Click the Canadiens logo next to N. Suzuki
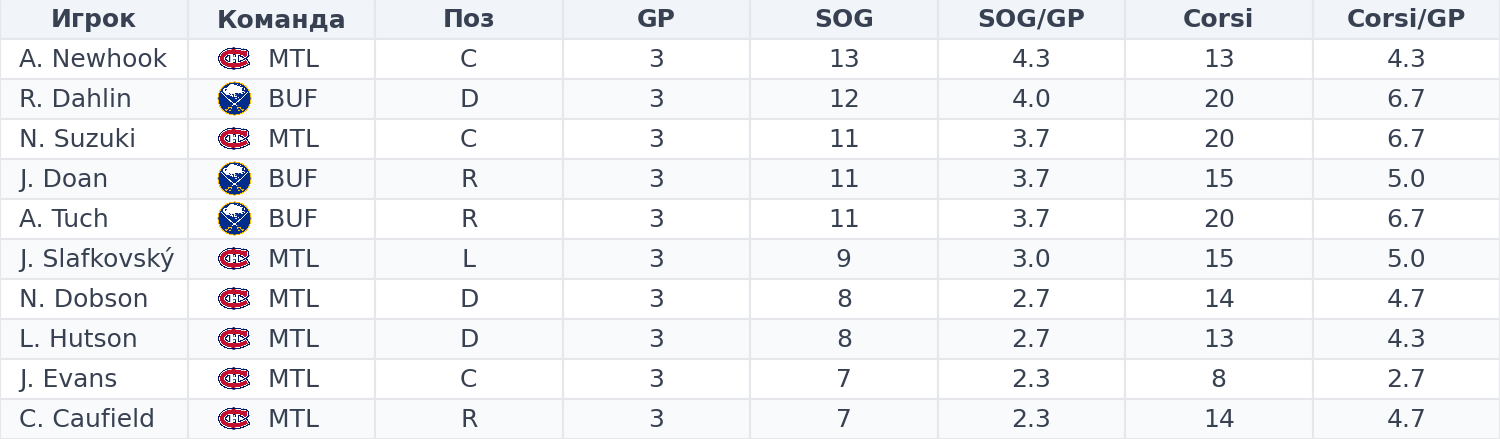The image size is (1500, 439). (x=234, y=139)
